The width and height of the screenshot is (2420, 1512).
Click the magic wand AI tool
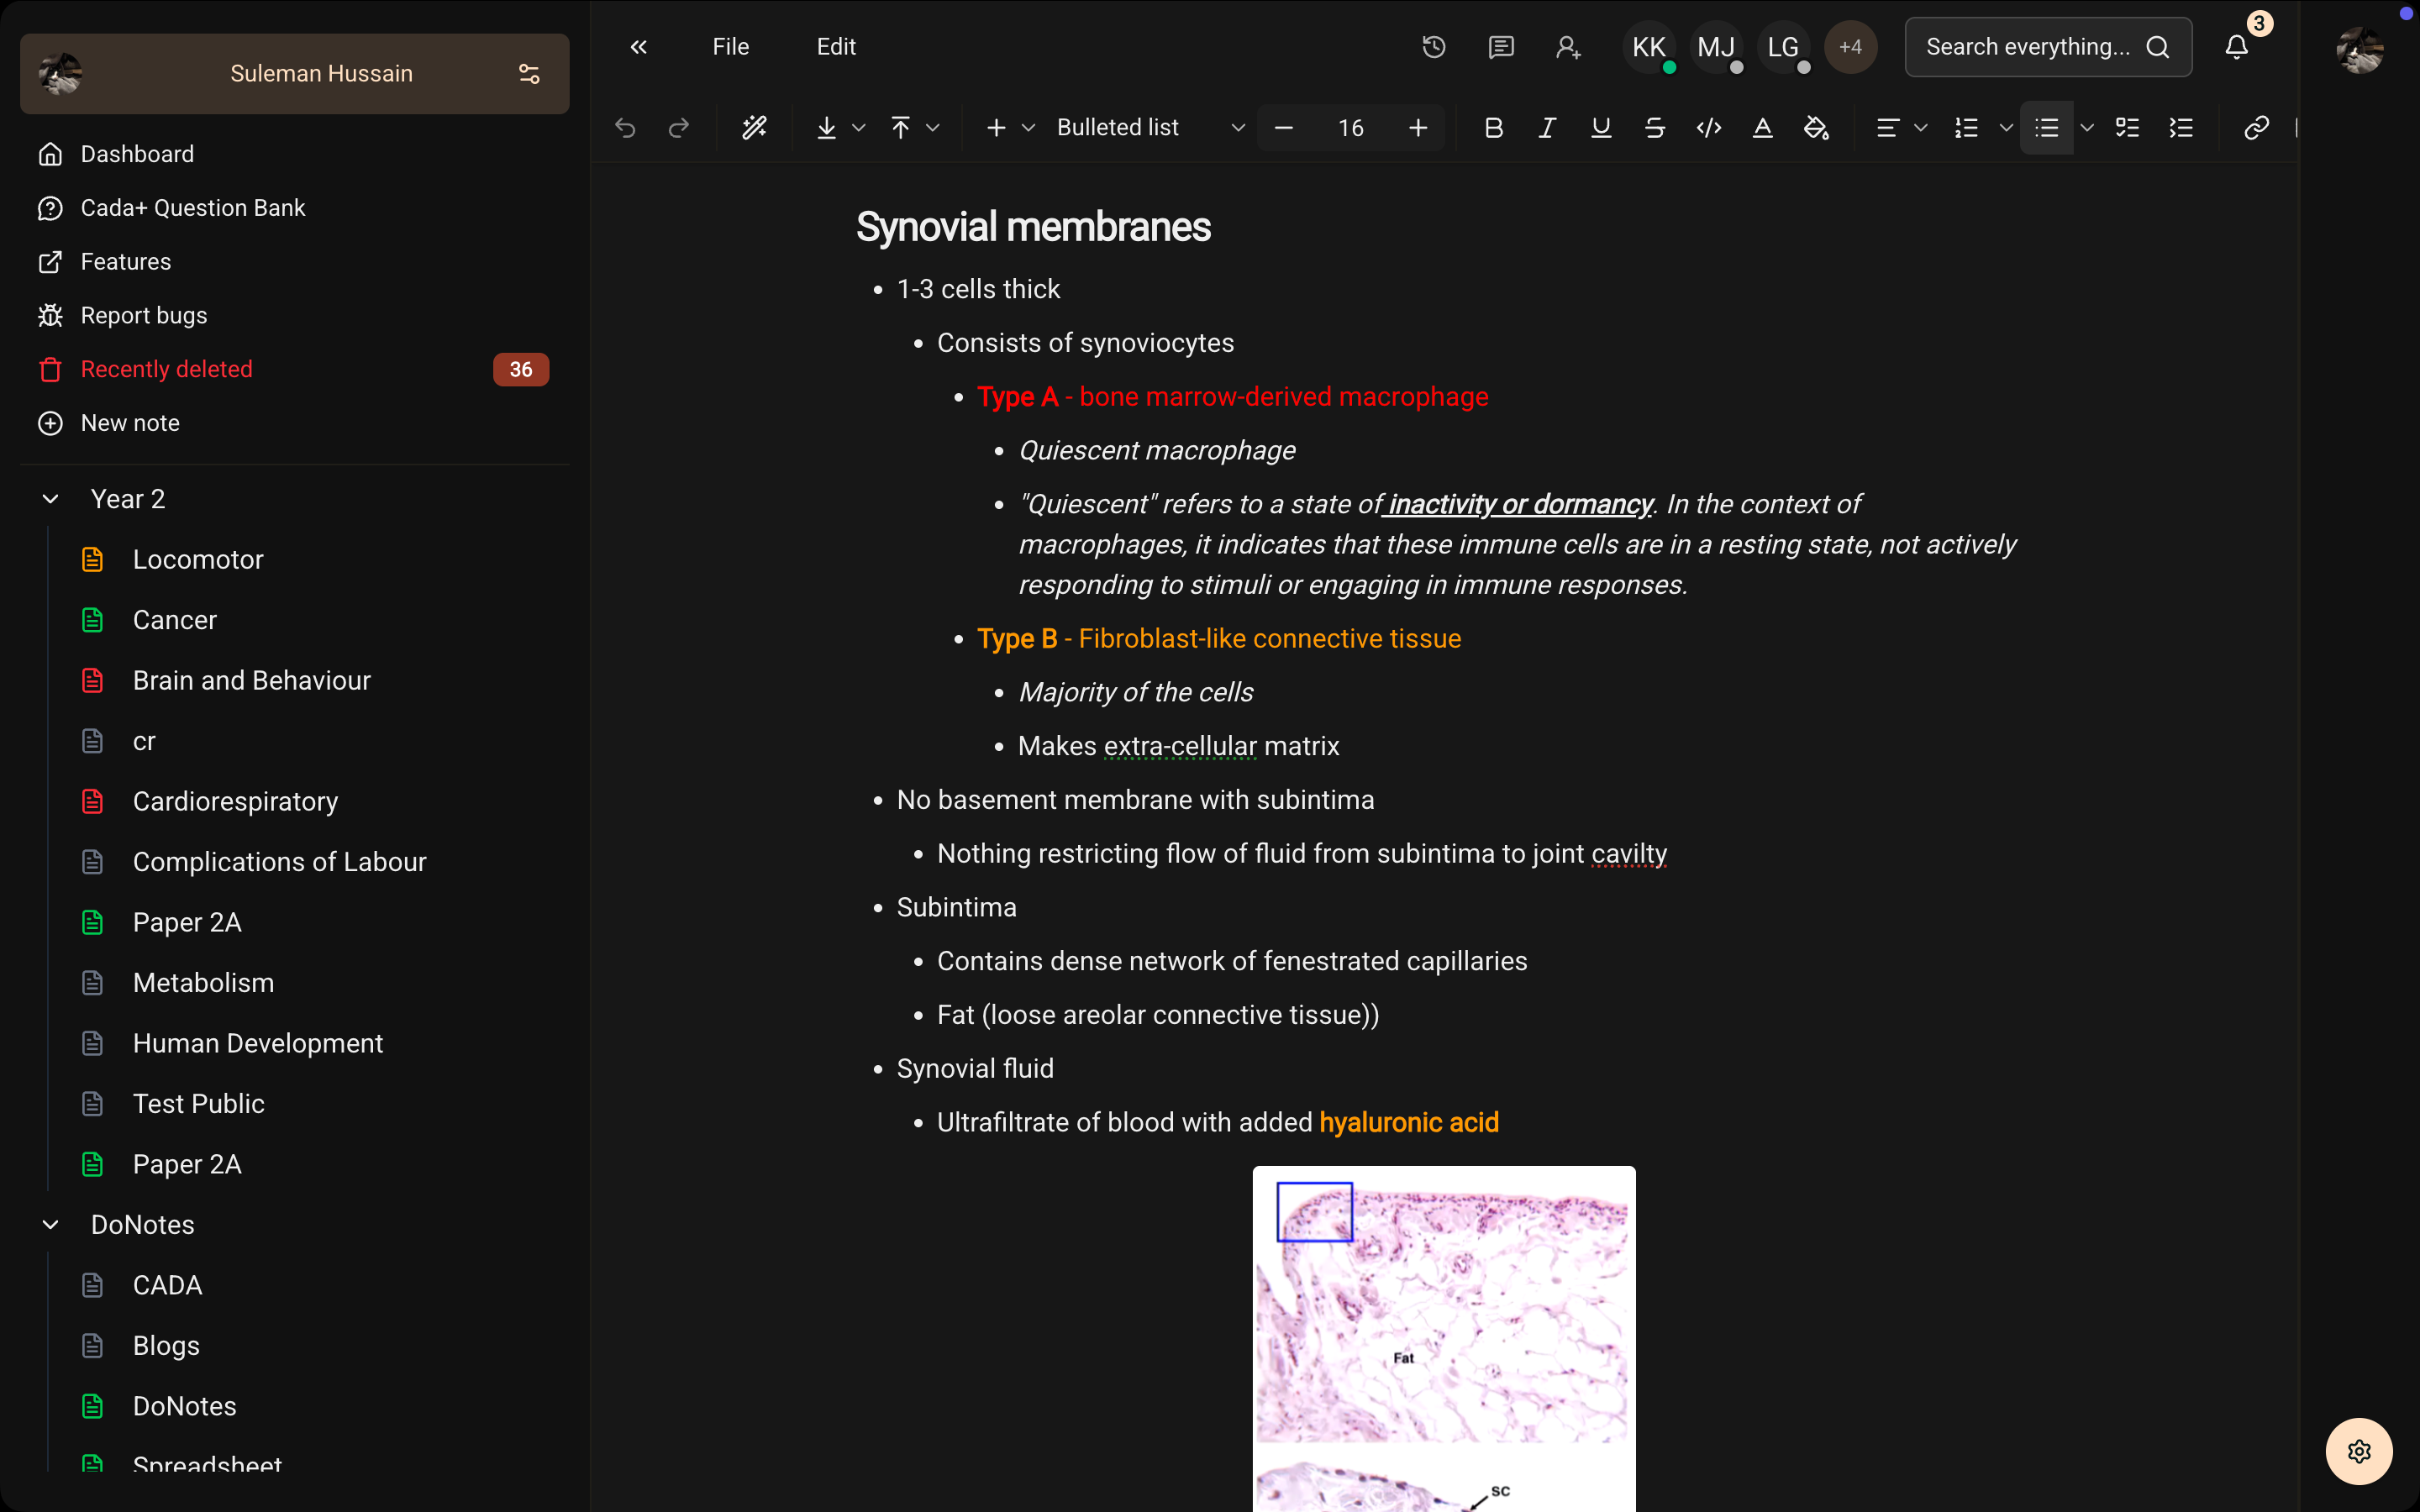(x=754, y=128)
